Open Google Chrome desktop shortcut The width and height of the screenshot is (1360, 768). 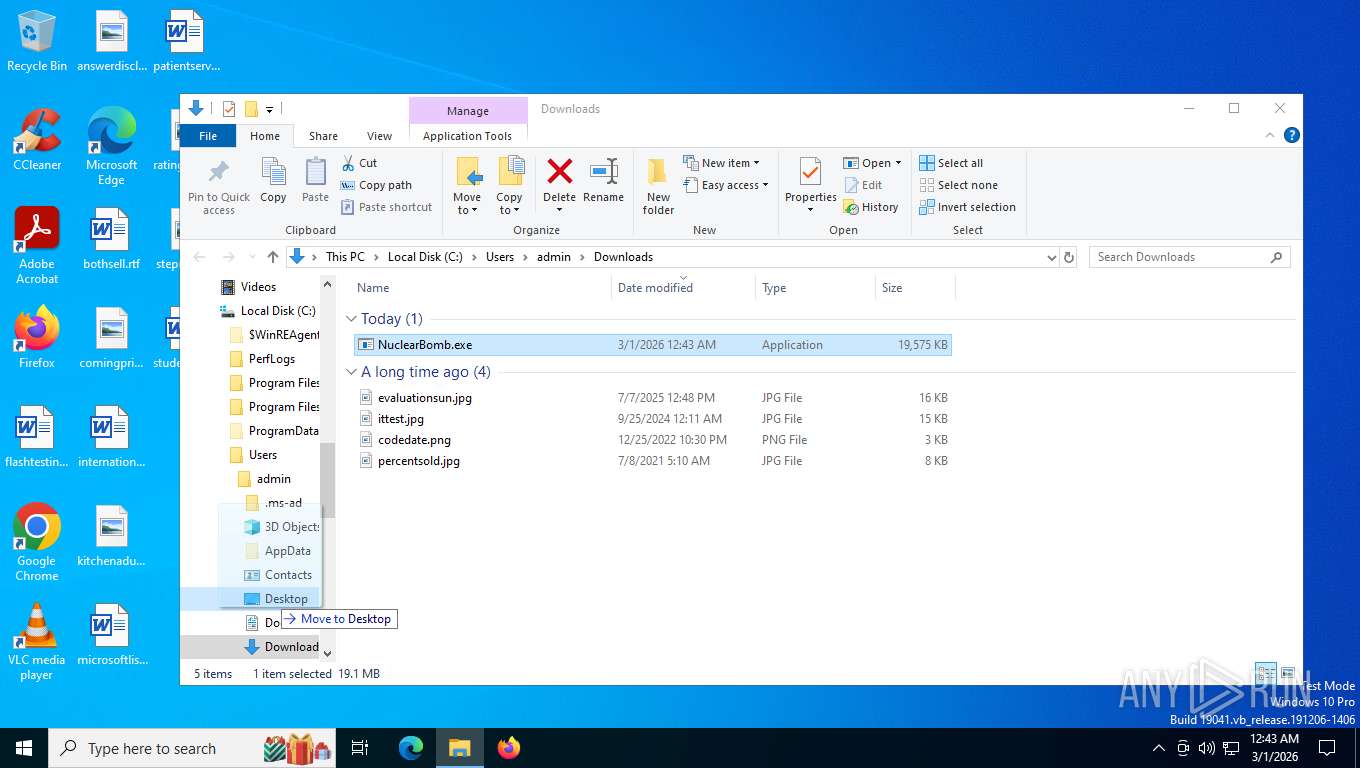37,542
